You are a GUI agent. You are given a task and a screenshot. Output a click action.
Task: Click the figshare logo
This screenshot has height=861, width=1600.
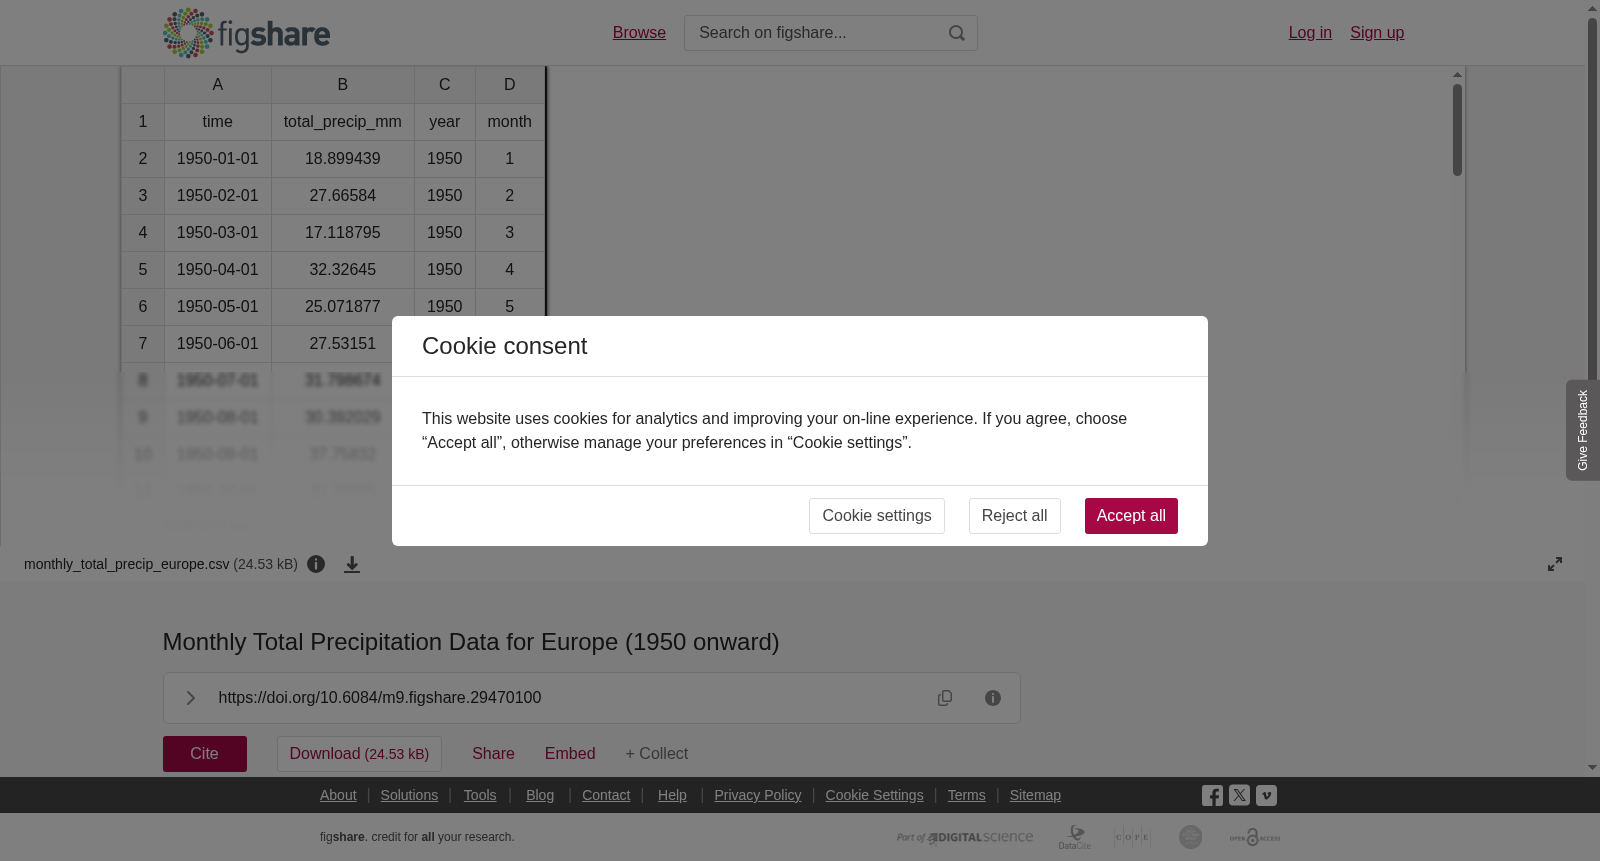246,33
